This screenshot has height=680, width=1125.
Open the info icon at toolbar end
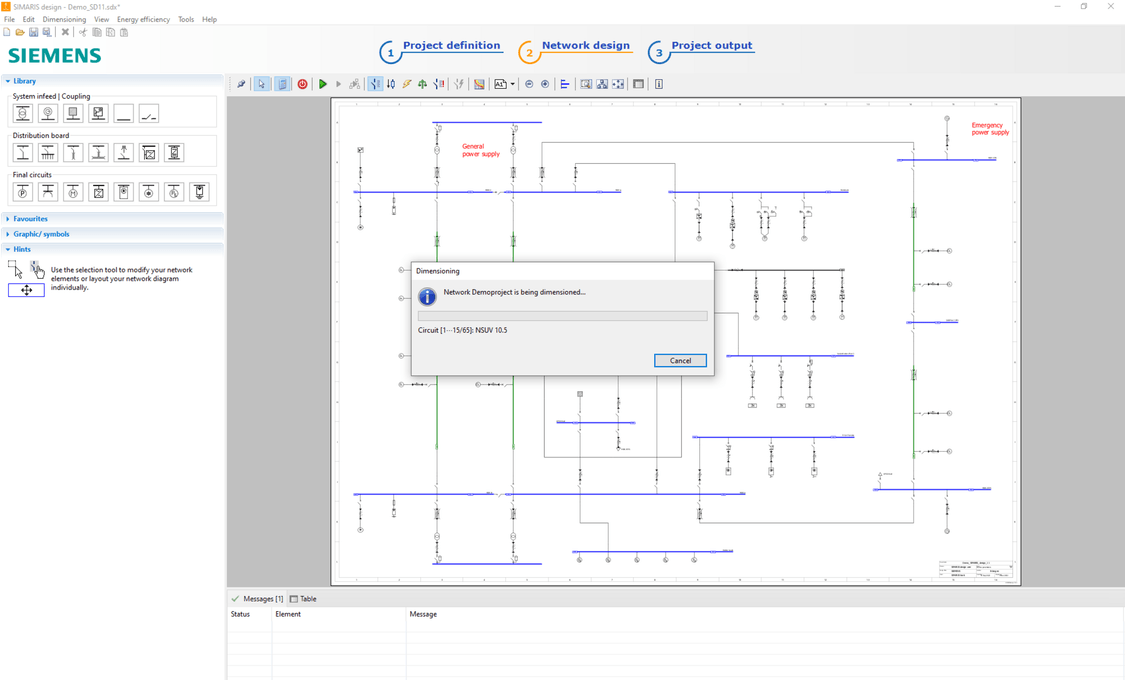(658, 83)
